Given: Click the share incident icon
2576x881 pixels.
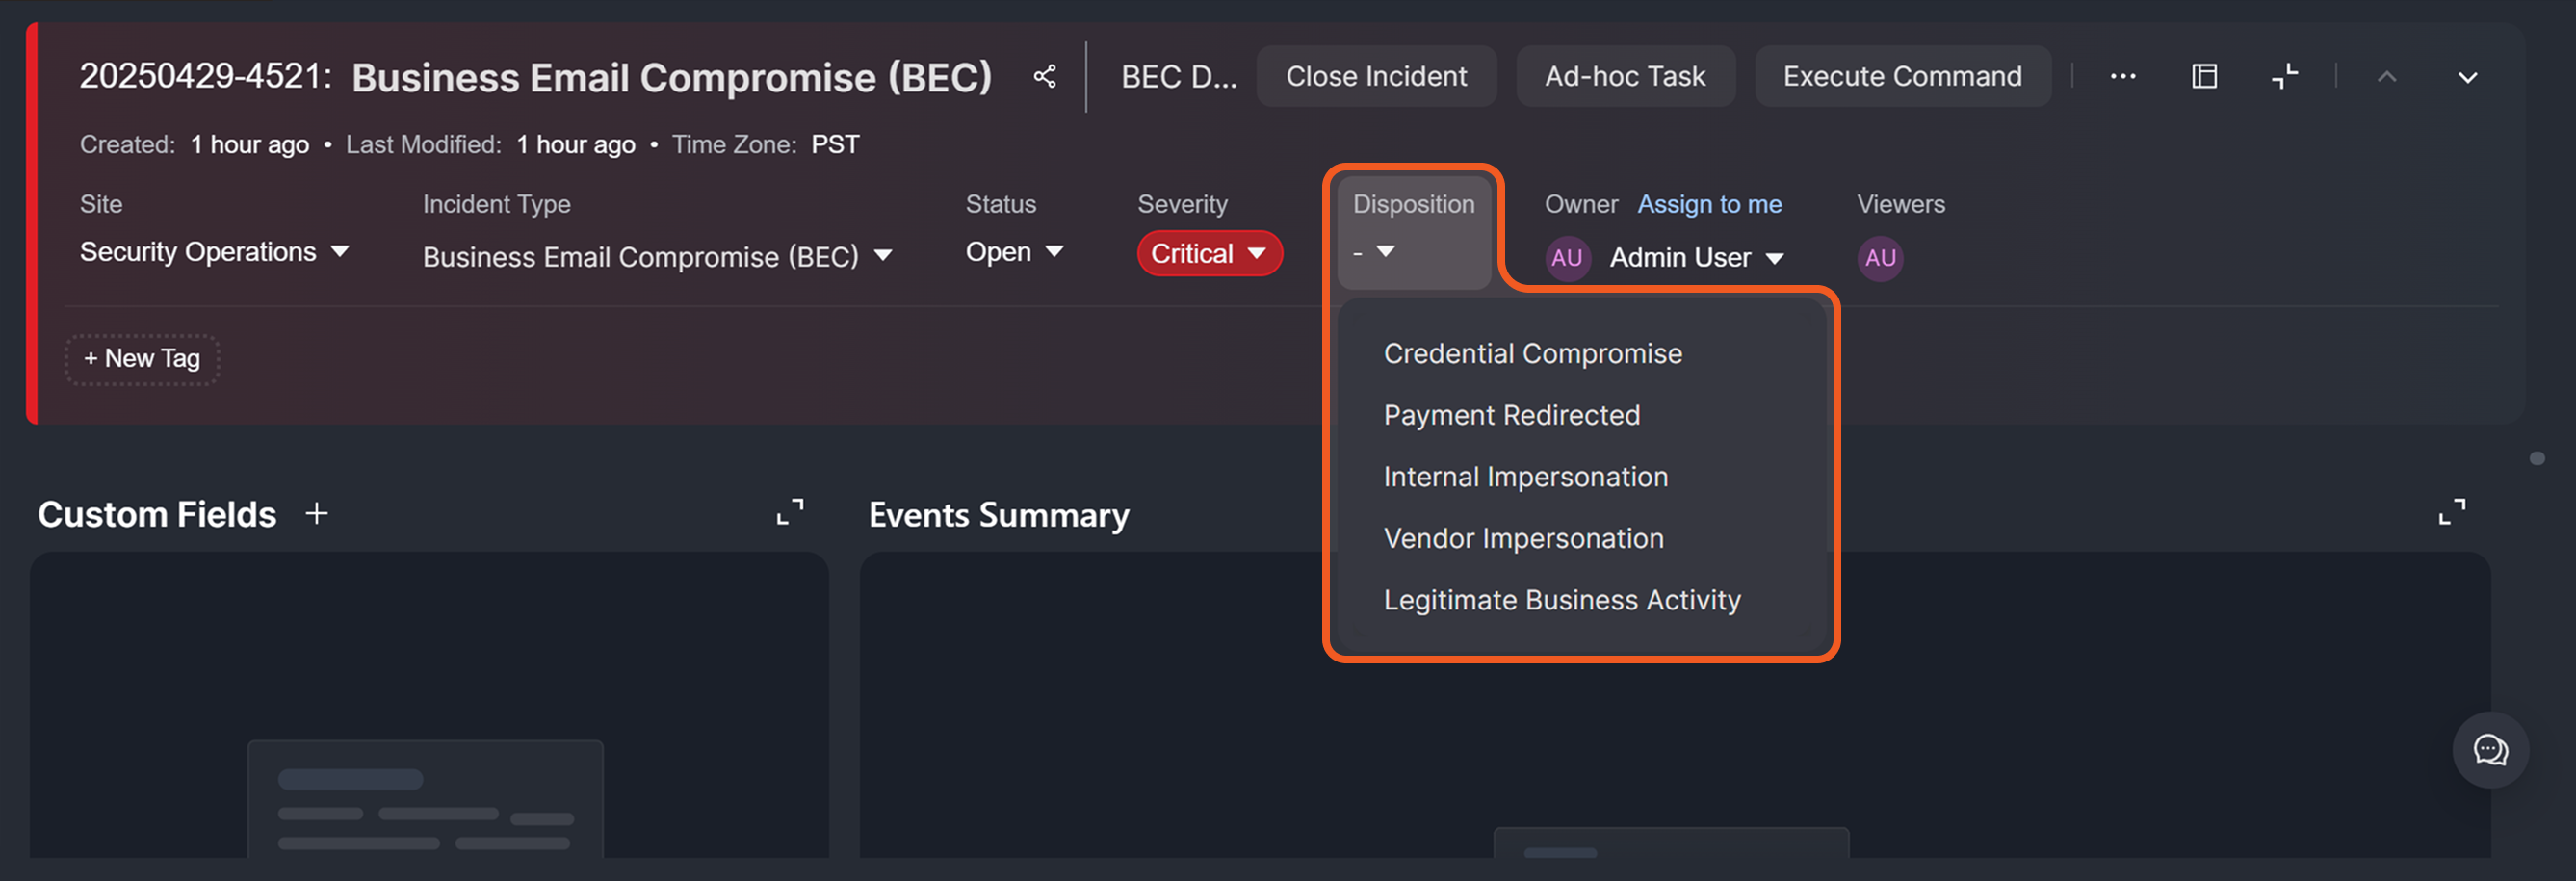Looking at the screenshot, I should point(1044,76).
